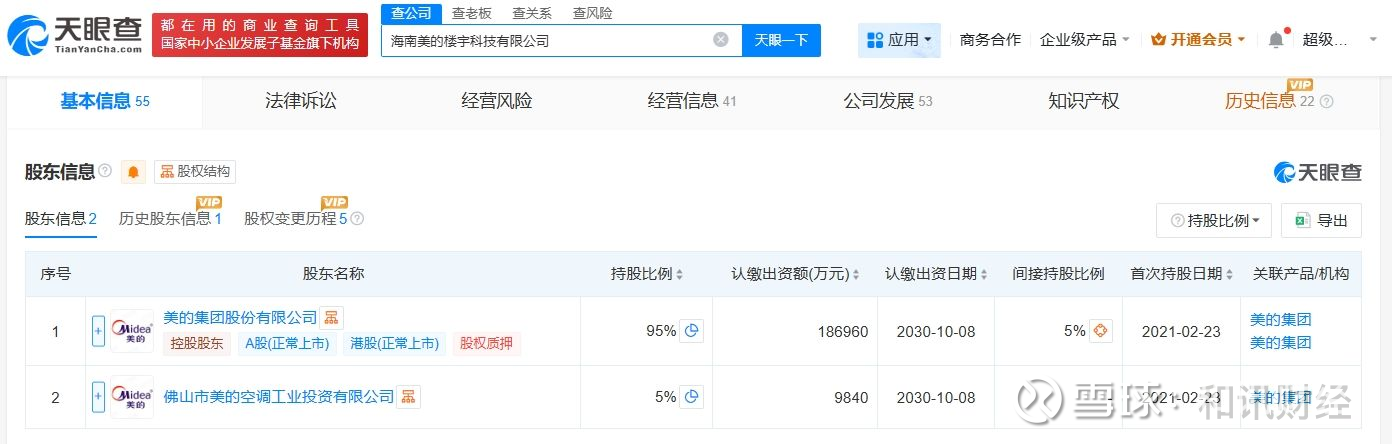Expand row 1 shareholder with plus button
Image resolution: width=1392 pixels, height=444 pixels.
(x=98, y=331)
